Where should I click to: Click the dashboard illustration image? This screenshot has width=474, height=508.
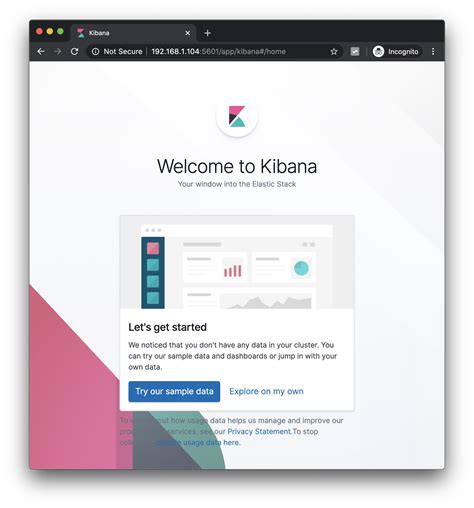pos(237,262)
